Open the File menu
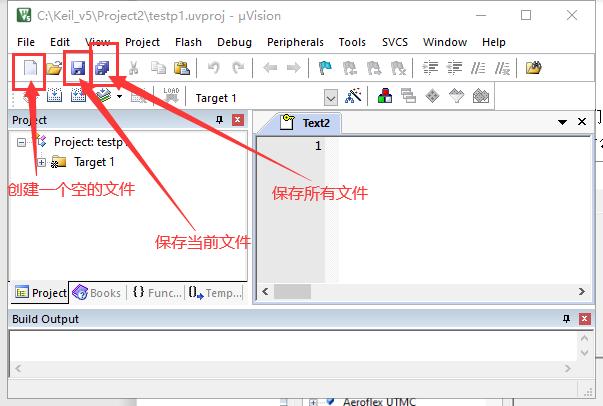Viewport: 603px width, 406px height. point(26,42)
